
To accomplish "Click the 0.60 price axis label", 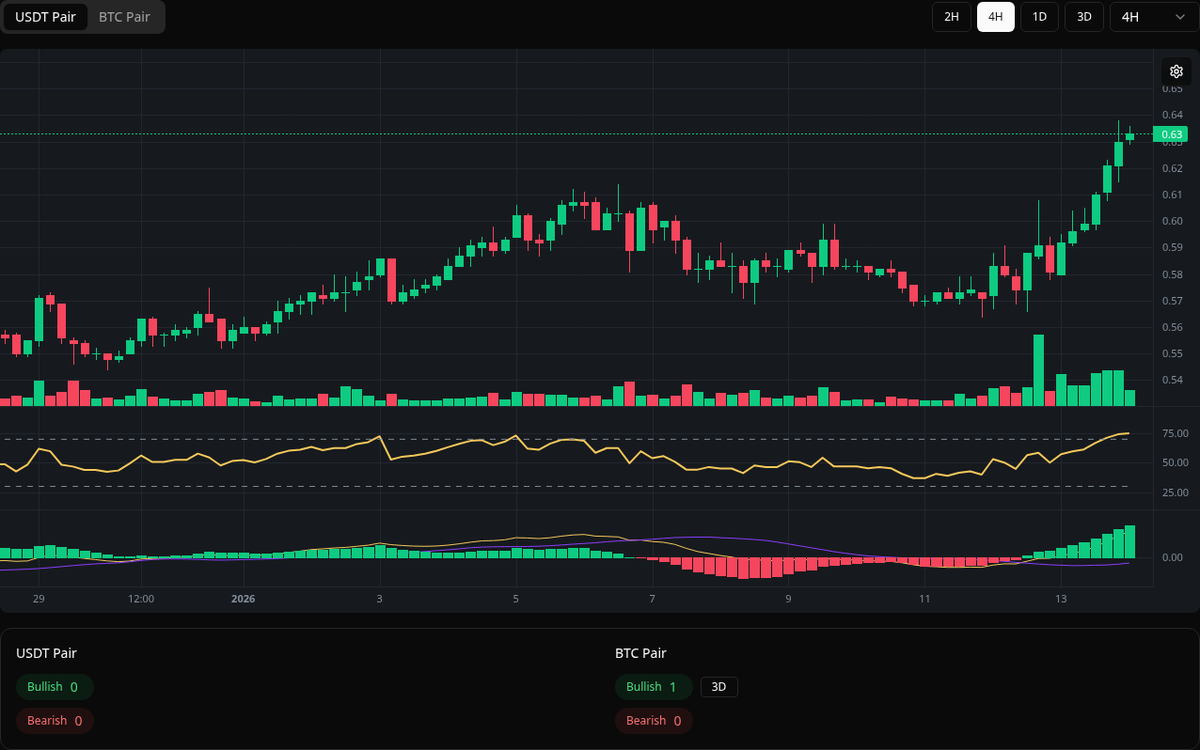I will click(x=1172, y=221).
